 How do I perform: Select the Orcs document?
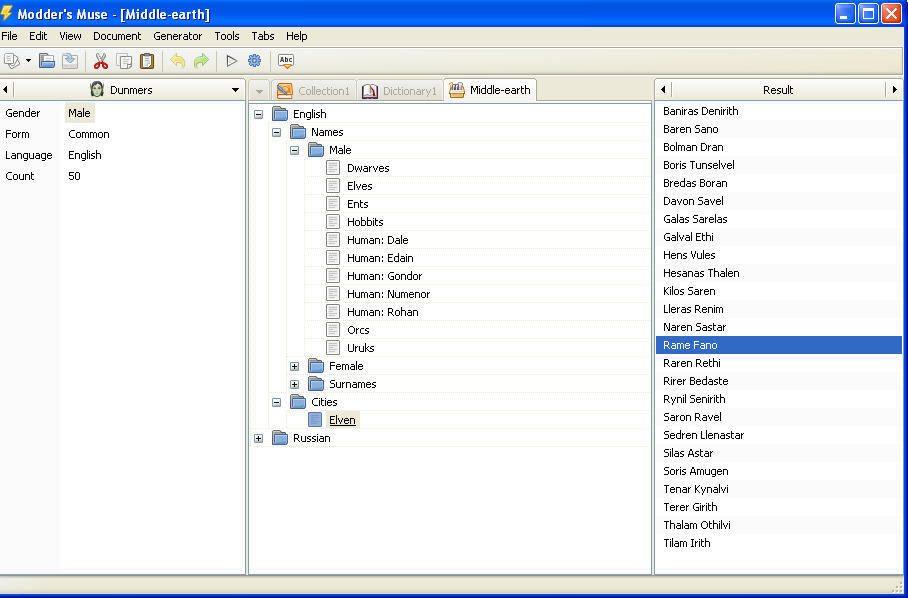click(x=358, y=329)
